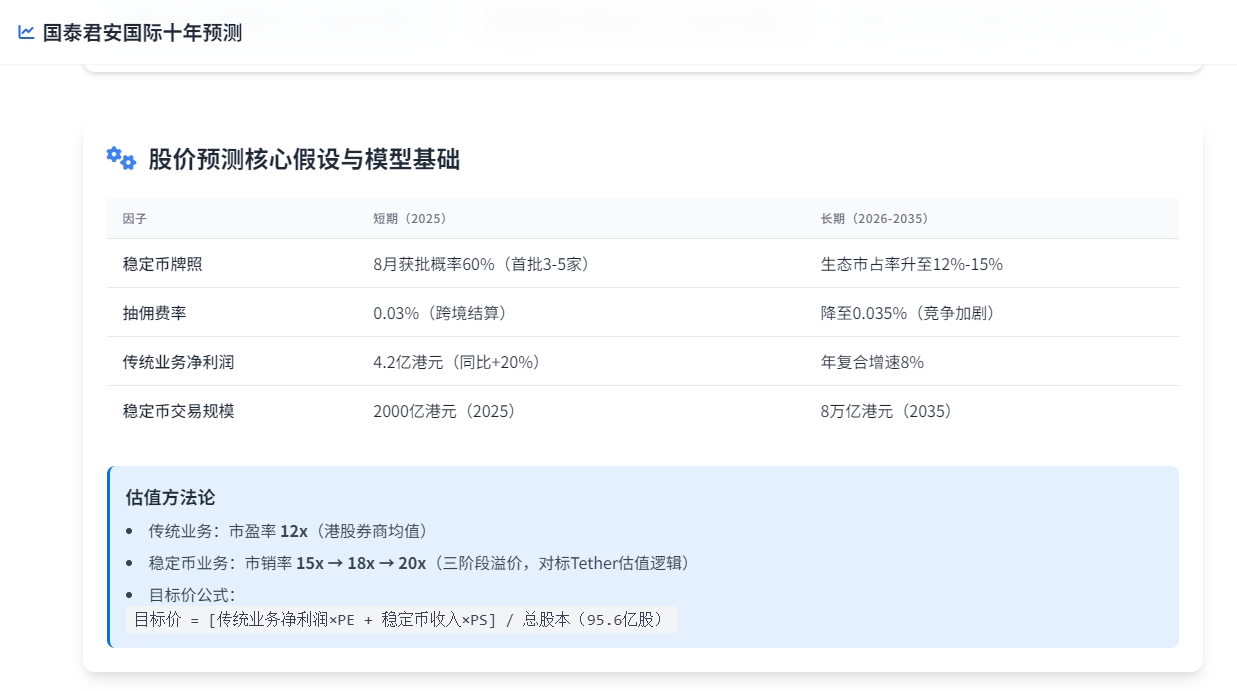Click cell 降至0.035%（竞争加剧）
The height and width of the screenshot is (691, 1237).
912,313
